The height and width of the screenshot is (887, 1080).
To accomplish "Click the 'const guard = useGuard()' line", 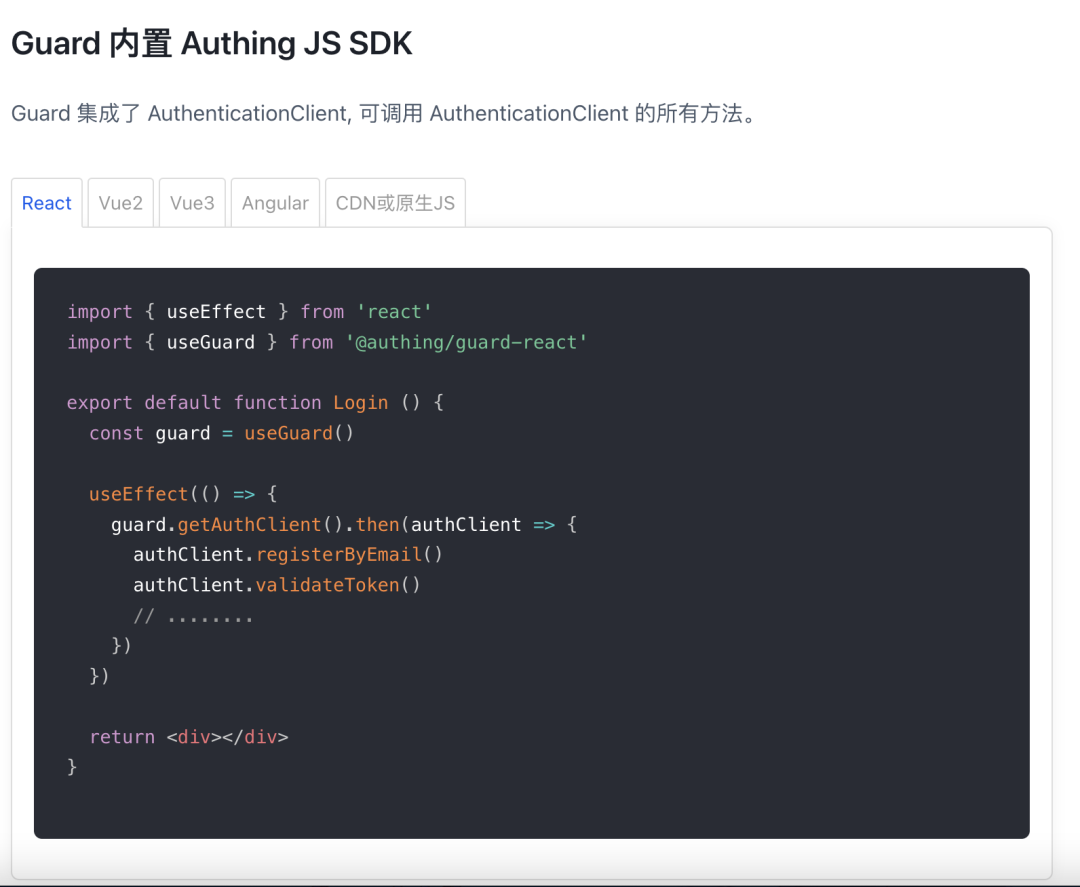I will click(221, 433).
